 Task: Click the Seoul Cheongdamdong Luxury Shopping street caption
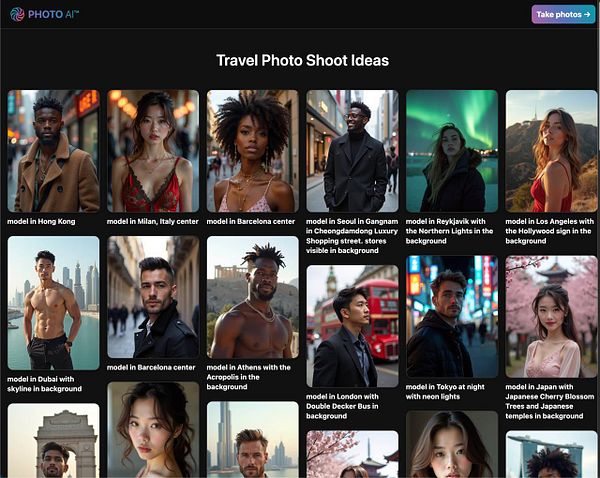pyautogui.click(x=352, y=236)
